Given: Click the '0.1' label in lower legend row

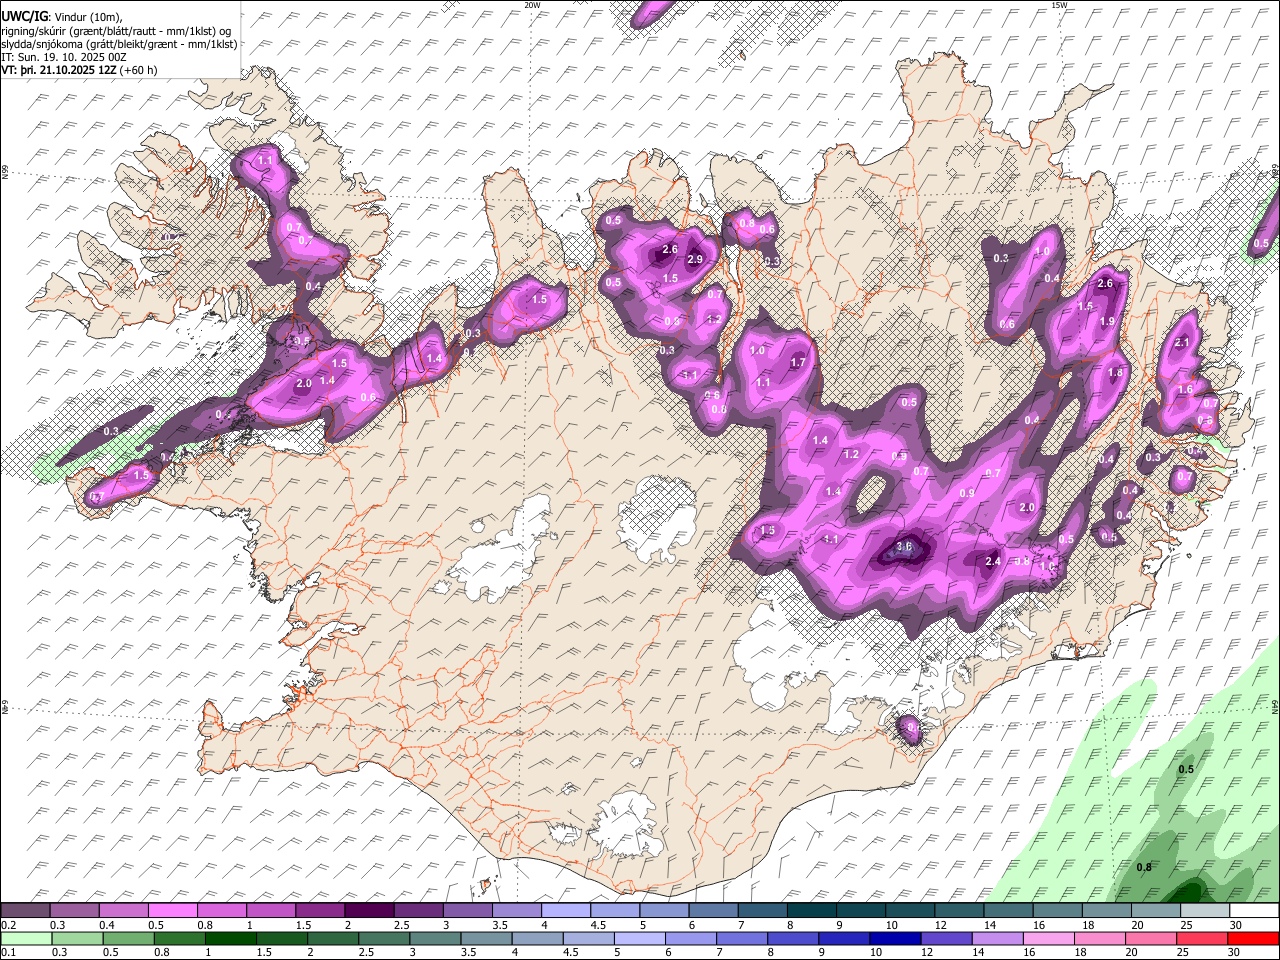Looking at the screenshot, I should click(8, 953).
